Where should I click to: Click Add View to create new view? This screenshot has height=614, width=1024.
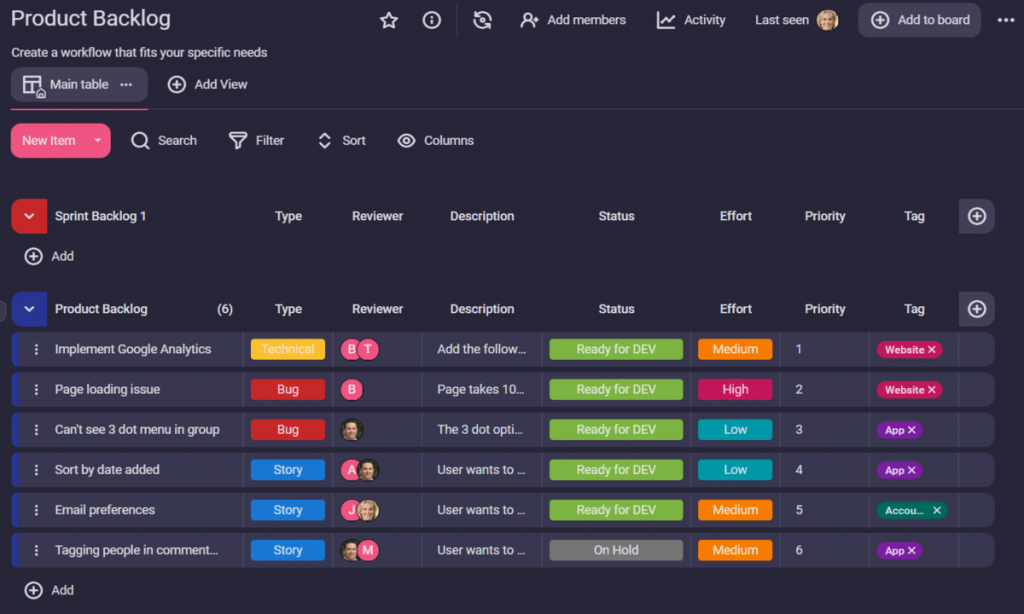207,85
